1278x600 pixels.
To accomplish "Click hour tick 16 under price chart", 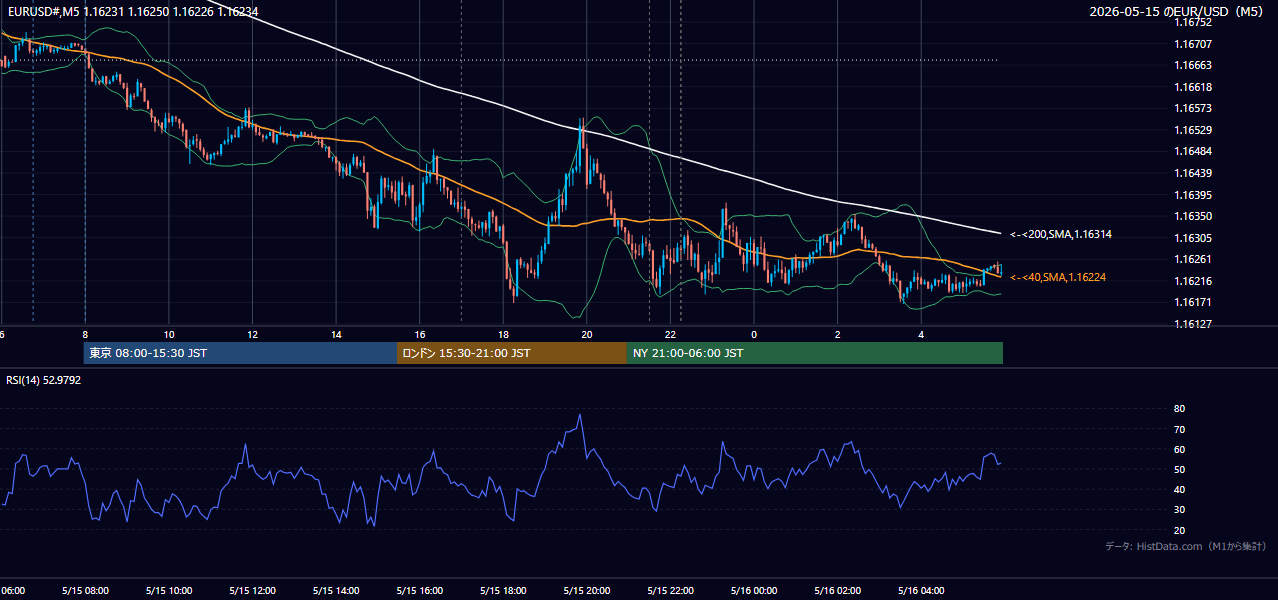I will click(420, 334).
